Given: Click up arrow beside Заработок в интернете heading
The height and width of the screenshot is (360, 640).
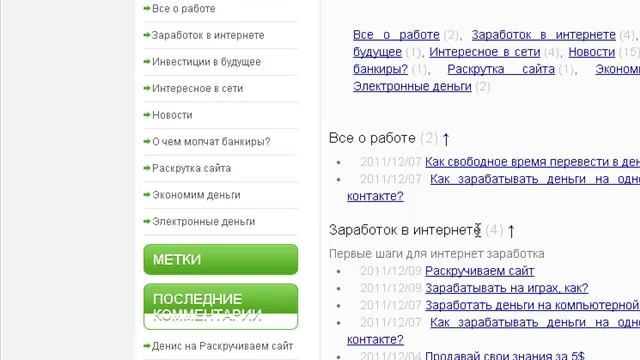Looking at the screenshot, I should 511,231.
